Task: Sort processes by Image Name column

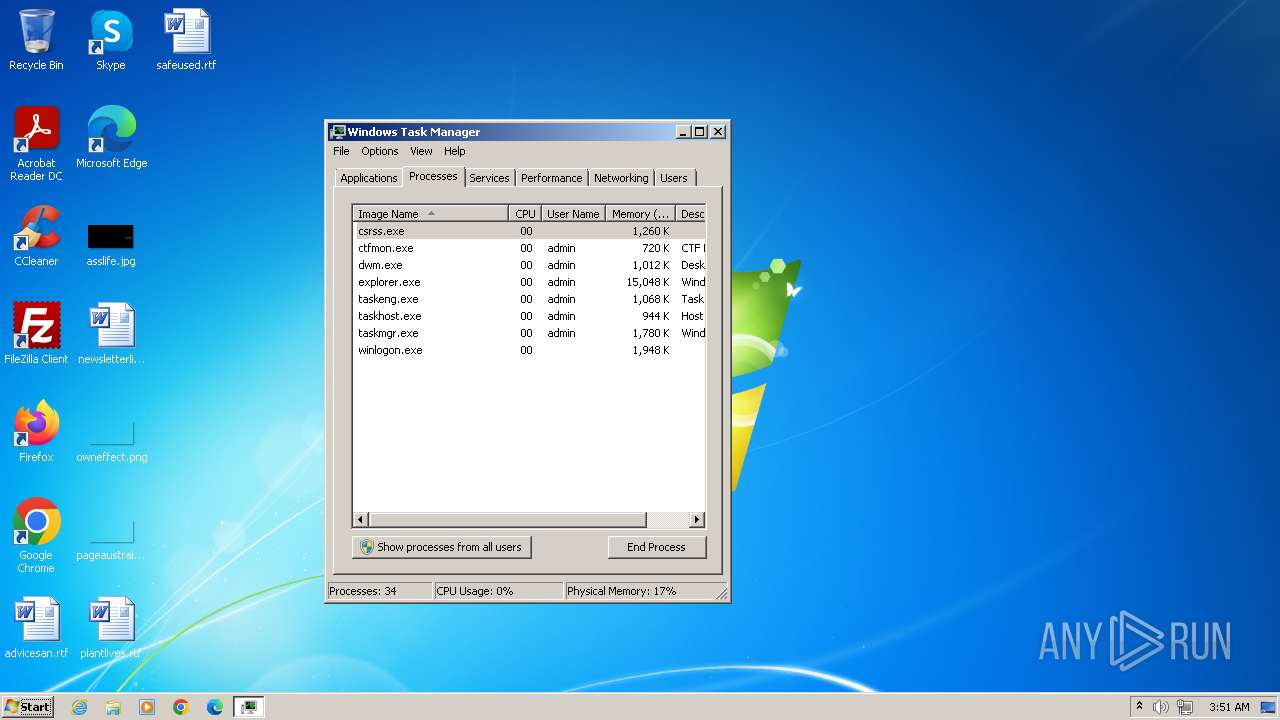Action: click(430, 214)
